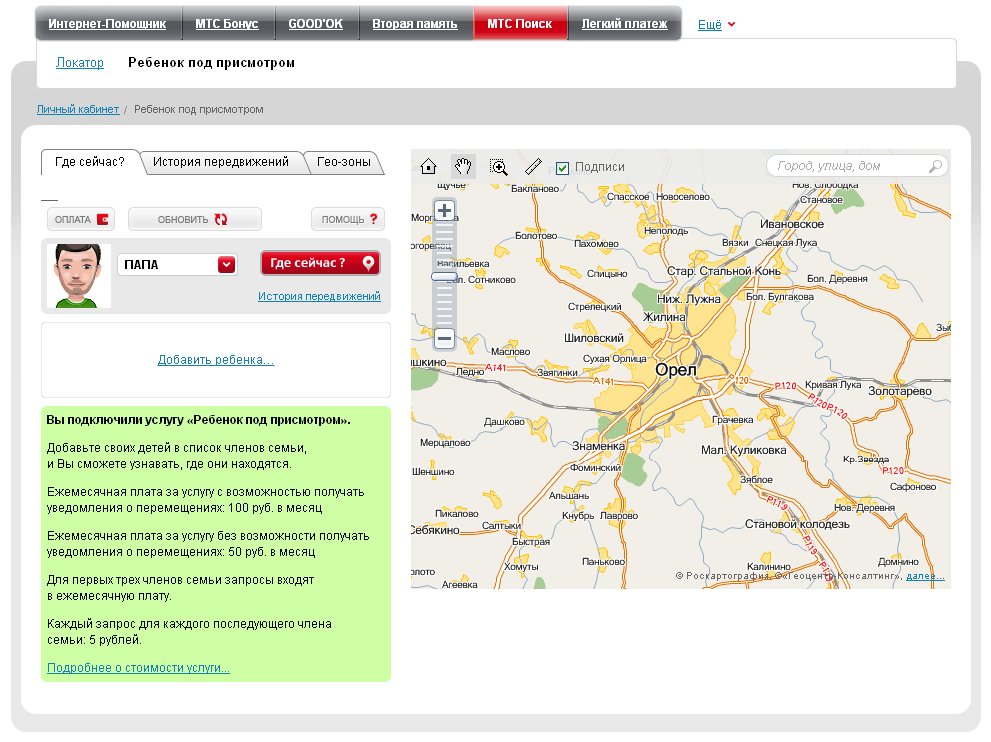Click the home icon on map toolbar
The height and width of the screenshot is (742, 991).
pos(429,167)
